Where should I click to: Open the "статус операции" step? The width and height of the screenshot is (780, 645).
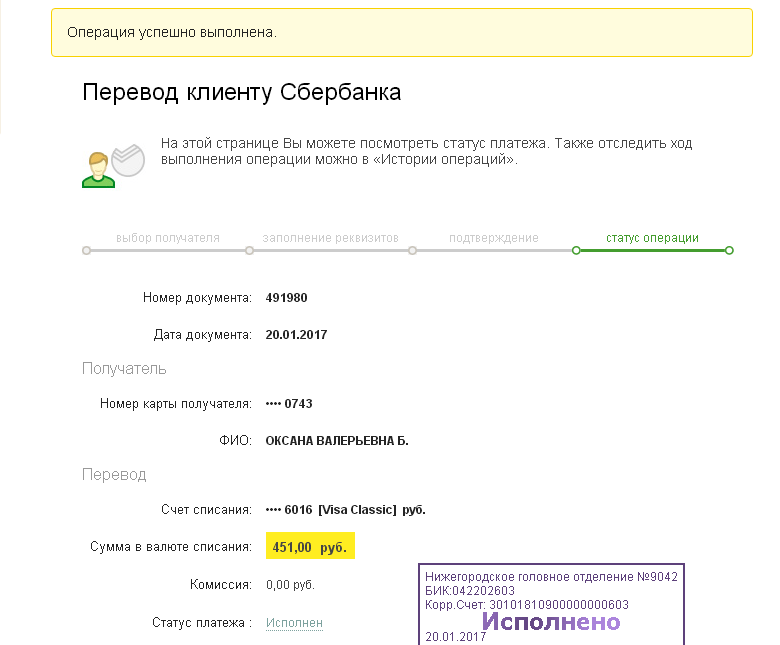[x=652, y=238]
